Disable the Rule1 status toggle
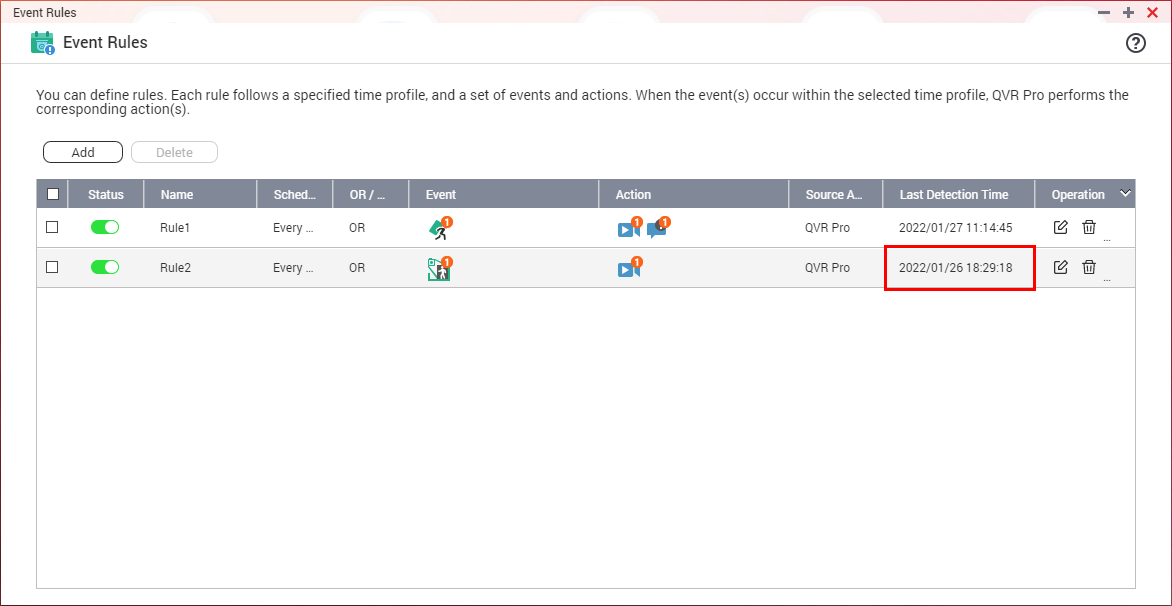Image resolution: width=1172 pixels, height=606 pixels. coord(105,227)
